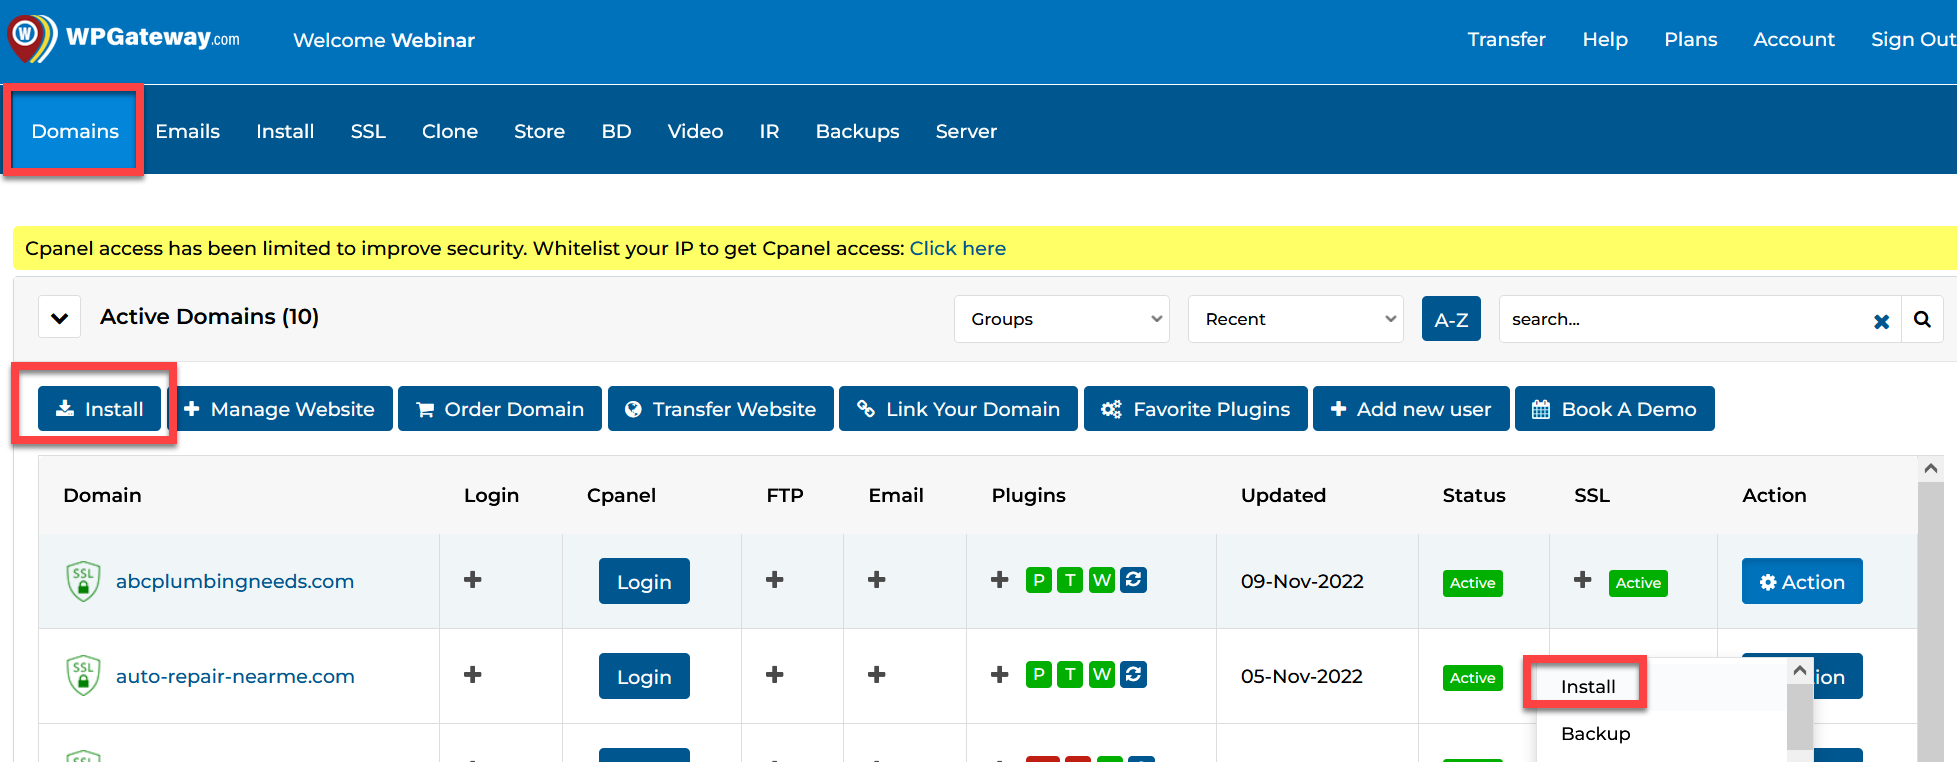Toggle A-Z sort order button

coord(1450,319)
